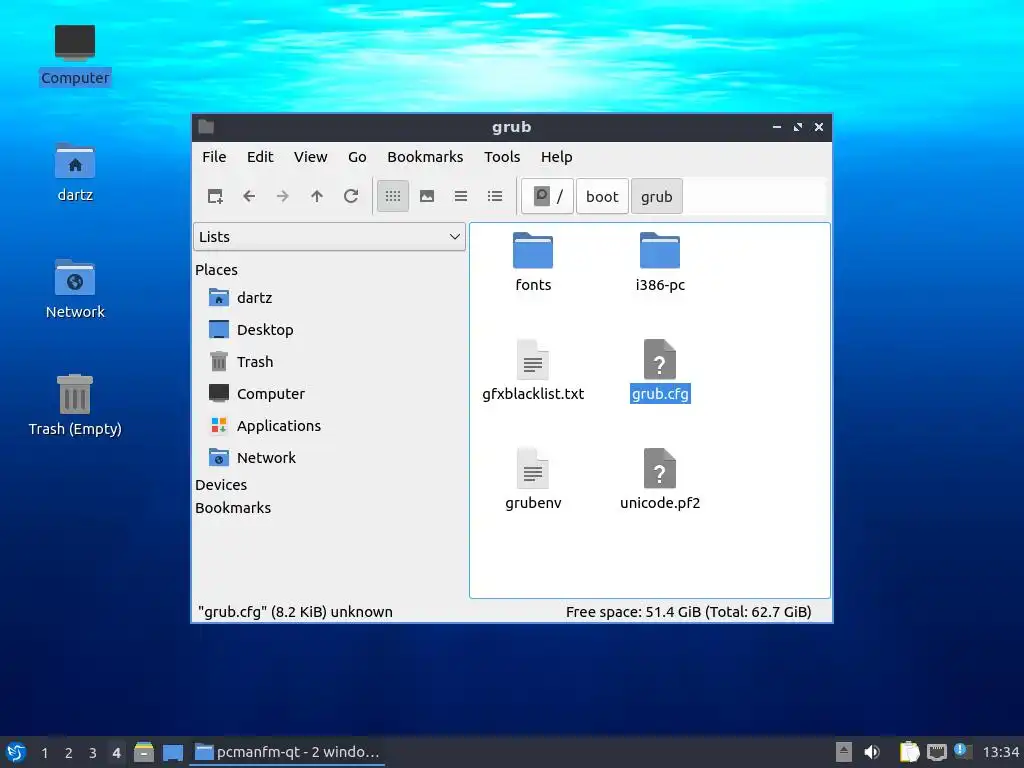The height and width of the screenshot is (768, 1024).
Task: Switch to compact list view
Action: click(x=461, y=196)
